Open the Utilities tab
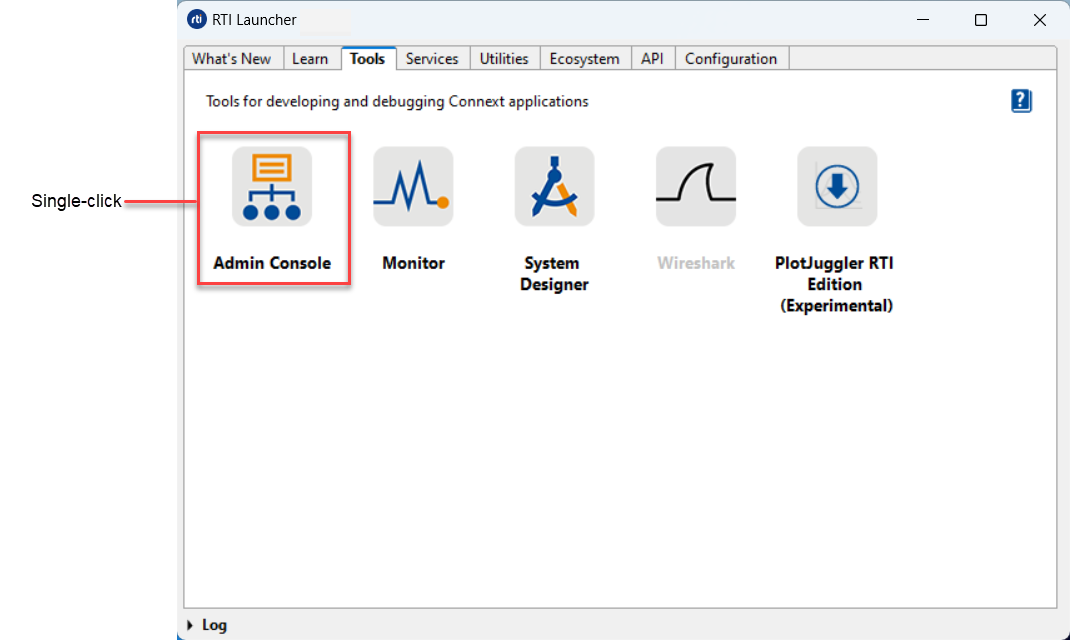This screenshot has height=640, width=1070. (504, 59)
